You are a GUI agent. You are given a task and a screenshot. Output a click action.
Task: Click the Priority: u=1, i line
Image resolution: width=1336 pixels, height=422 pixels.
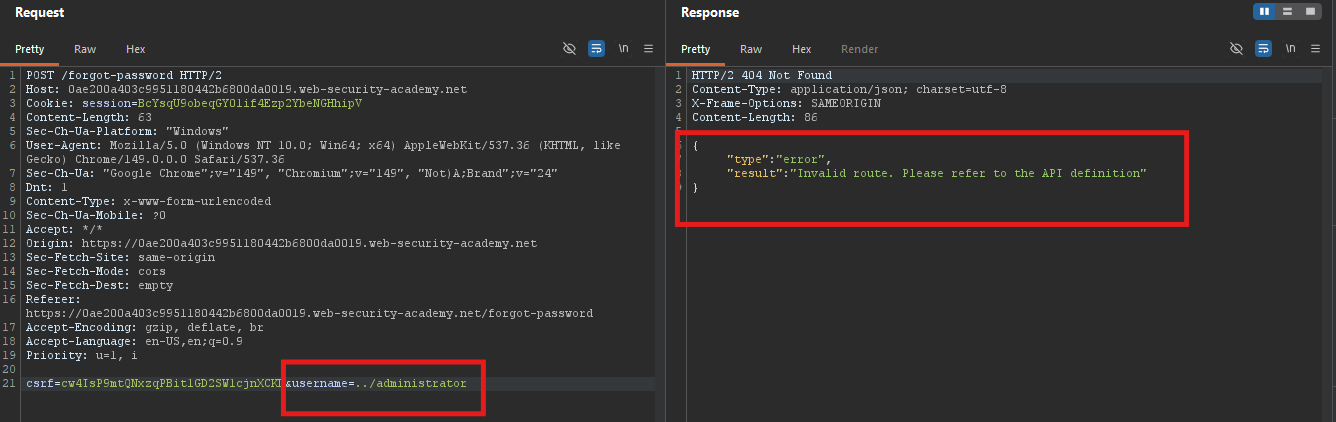82,355
